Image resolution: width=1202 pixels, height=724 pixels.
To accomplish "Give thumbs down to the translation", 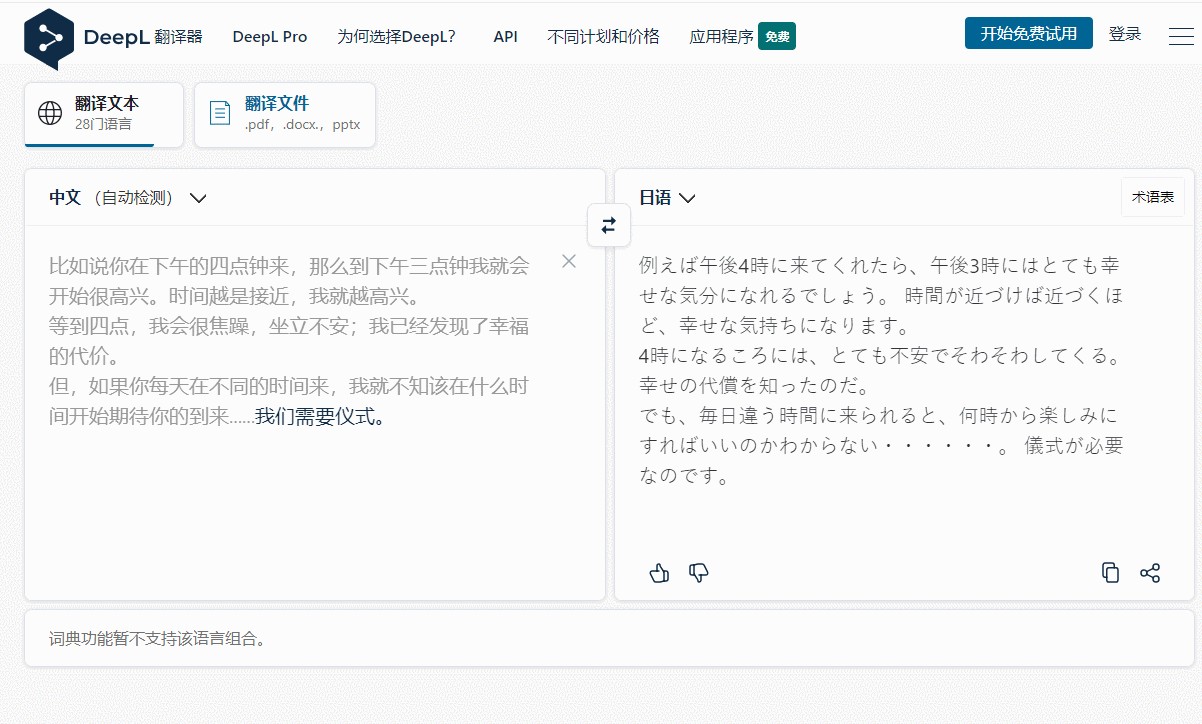I will click(x=699, y=573).
